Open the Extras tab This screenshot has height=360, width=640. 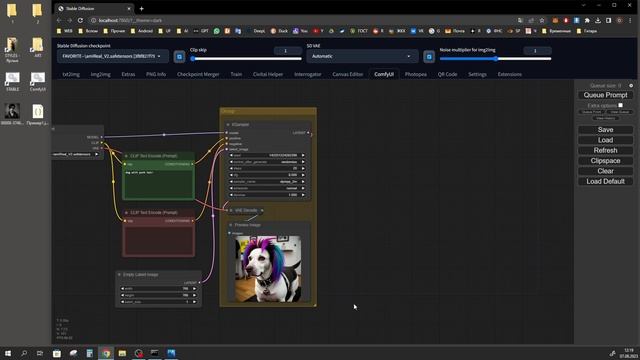(128, 74)
